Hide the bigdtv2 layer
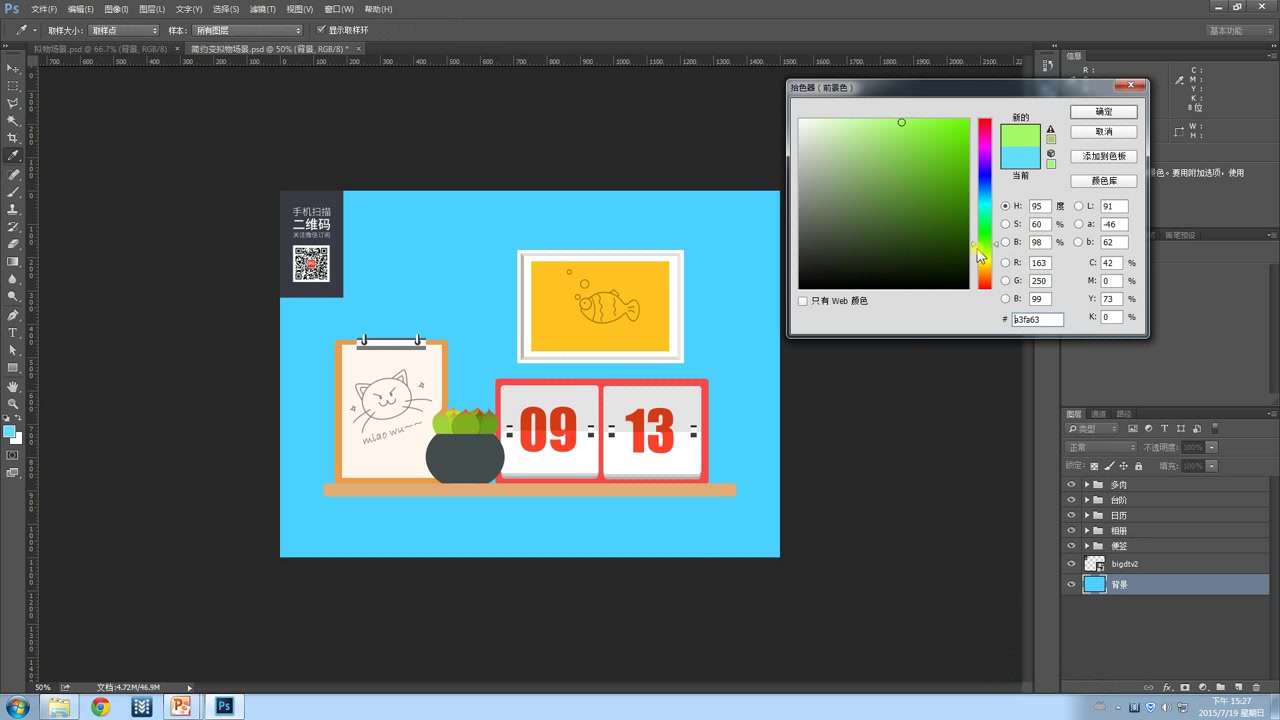Screen dimensions: 1280x720 click(x=1071, y=564)
